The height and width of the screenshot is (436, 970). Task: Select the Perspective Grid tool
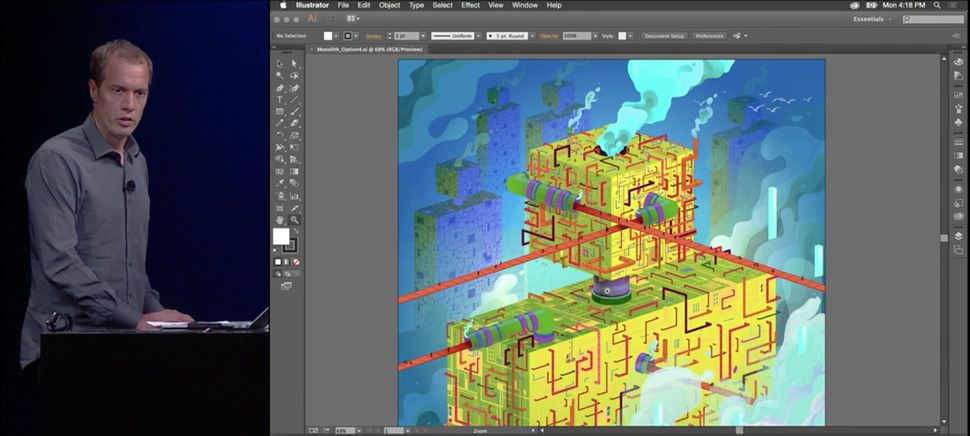294,159
